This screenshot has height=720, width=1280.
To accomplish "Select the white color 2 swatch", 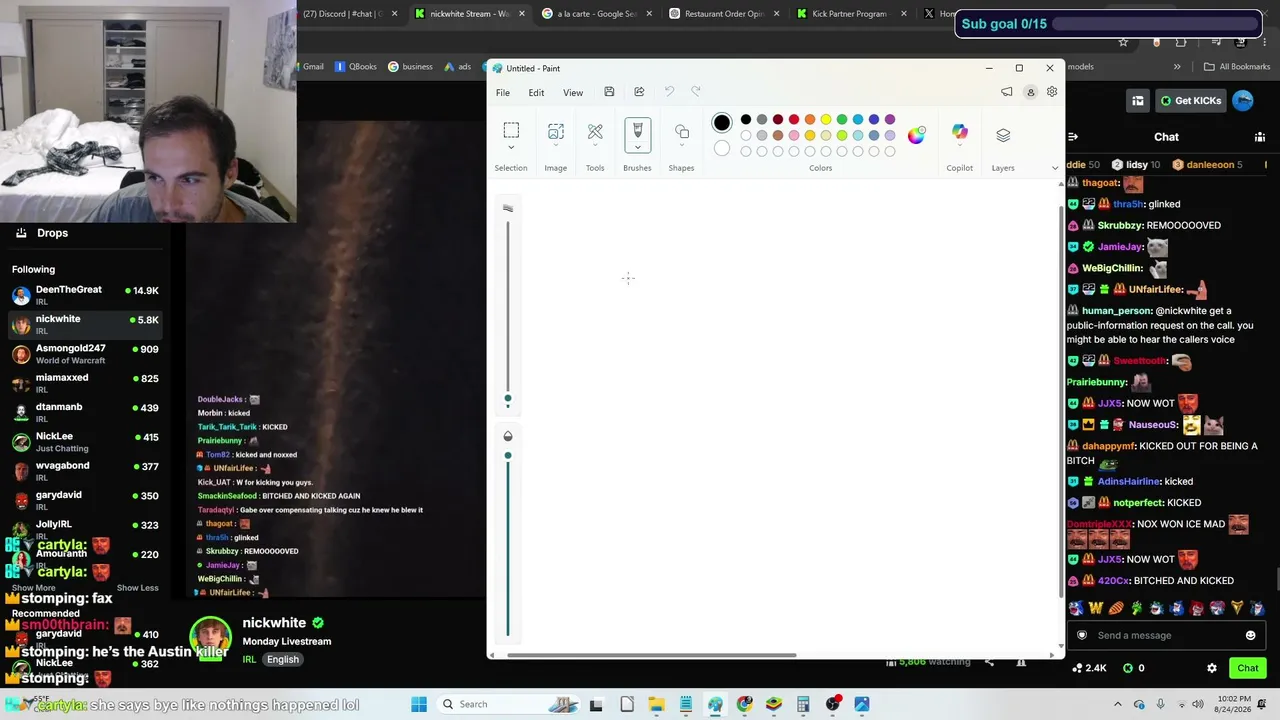I will pos(722,149).
